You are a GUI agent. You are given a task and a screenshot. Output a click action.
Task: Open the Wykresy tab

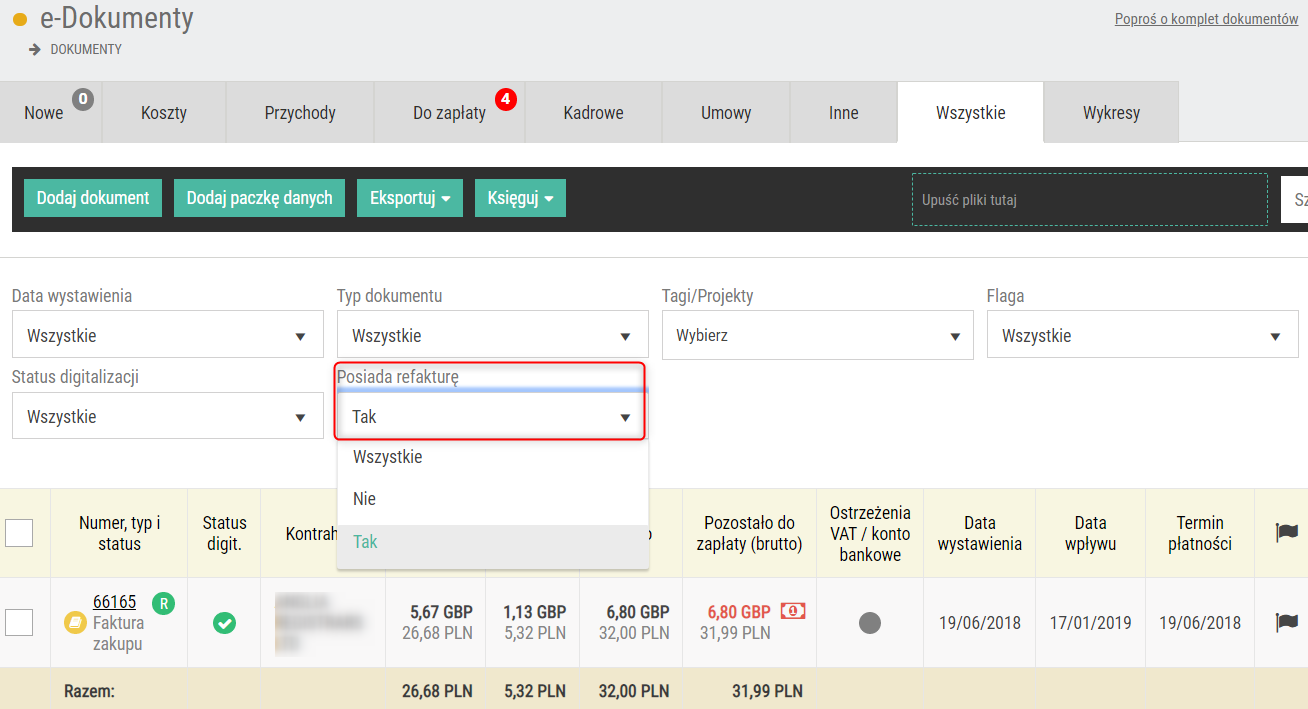[x=1111, y=113]
